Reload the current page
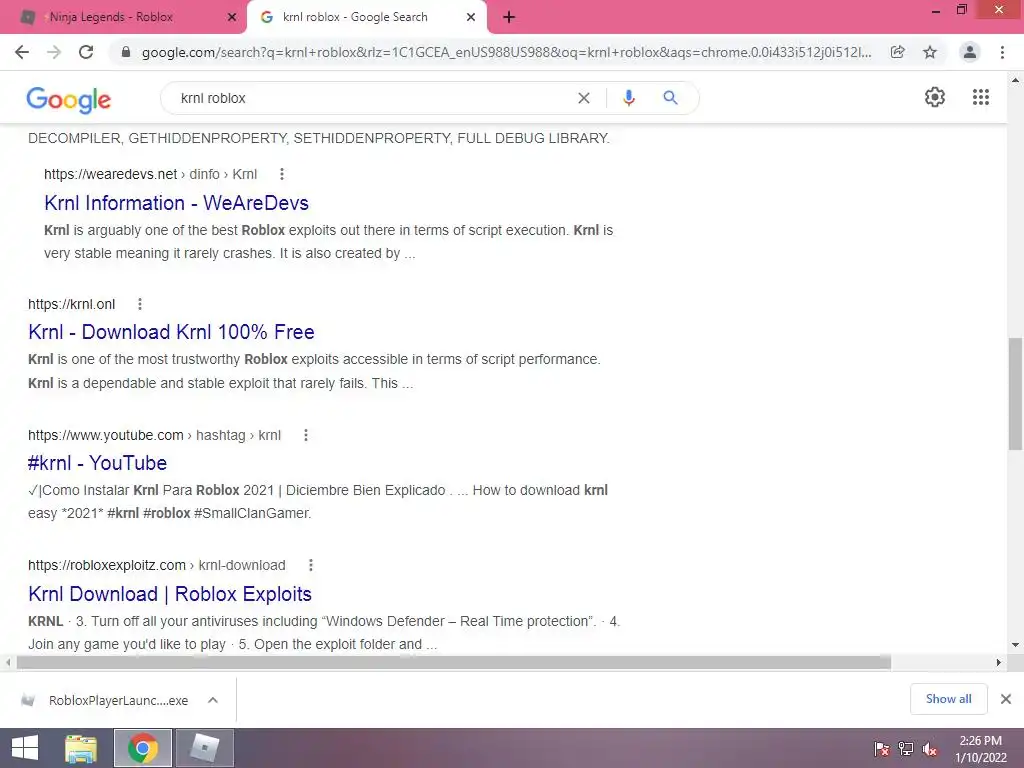The image size is (1024, 768). point(86,52)
